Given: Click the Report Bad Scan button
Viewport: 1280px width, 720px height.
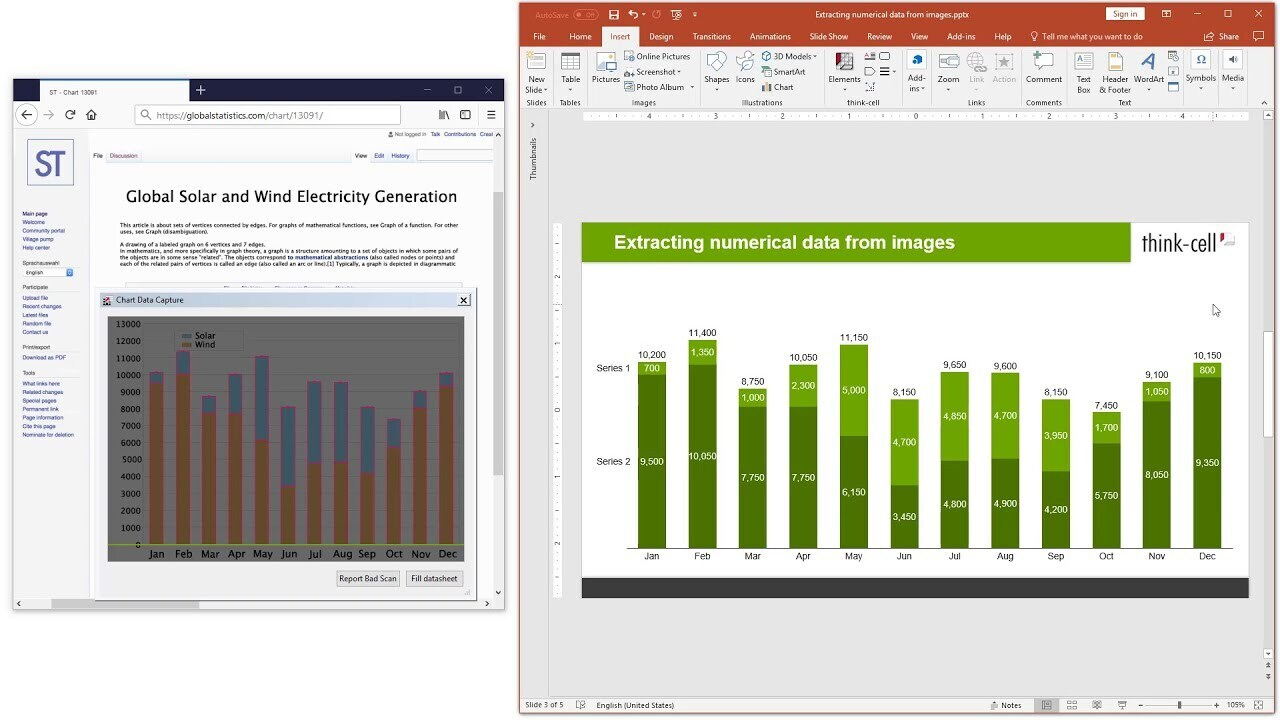Looking at the screenshot, I should click(x=368, y=578).
